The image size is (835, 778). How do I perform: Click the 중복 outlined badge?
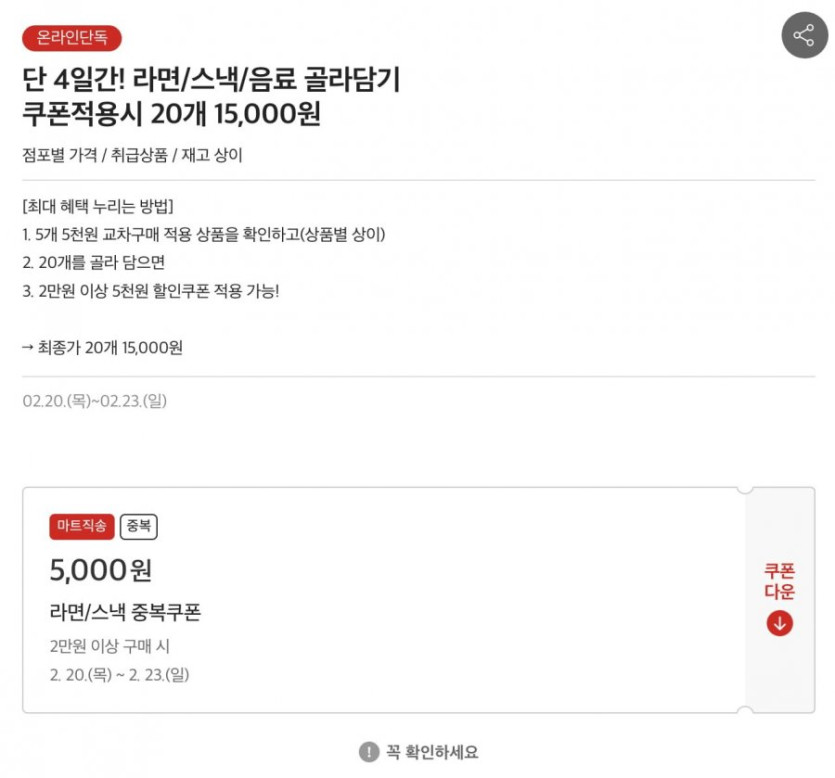point(139,526)
